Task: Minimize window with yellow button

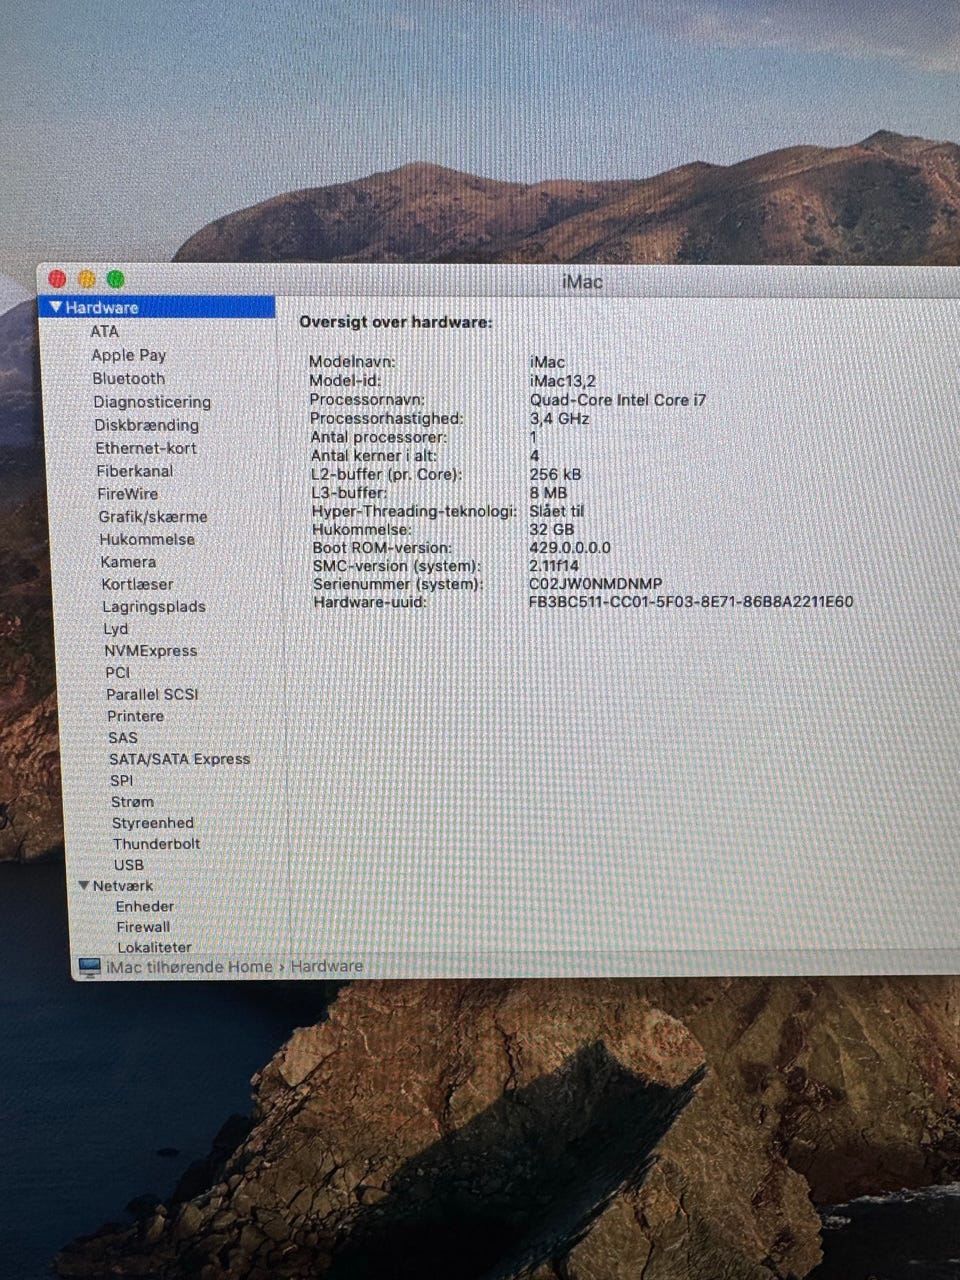Action: (x=87, y=279)
